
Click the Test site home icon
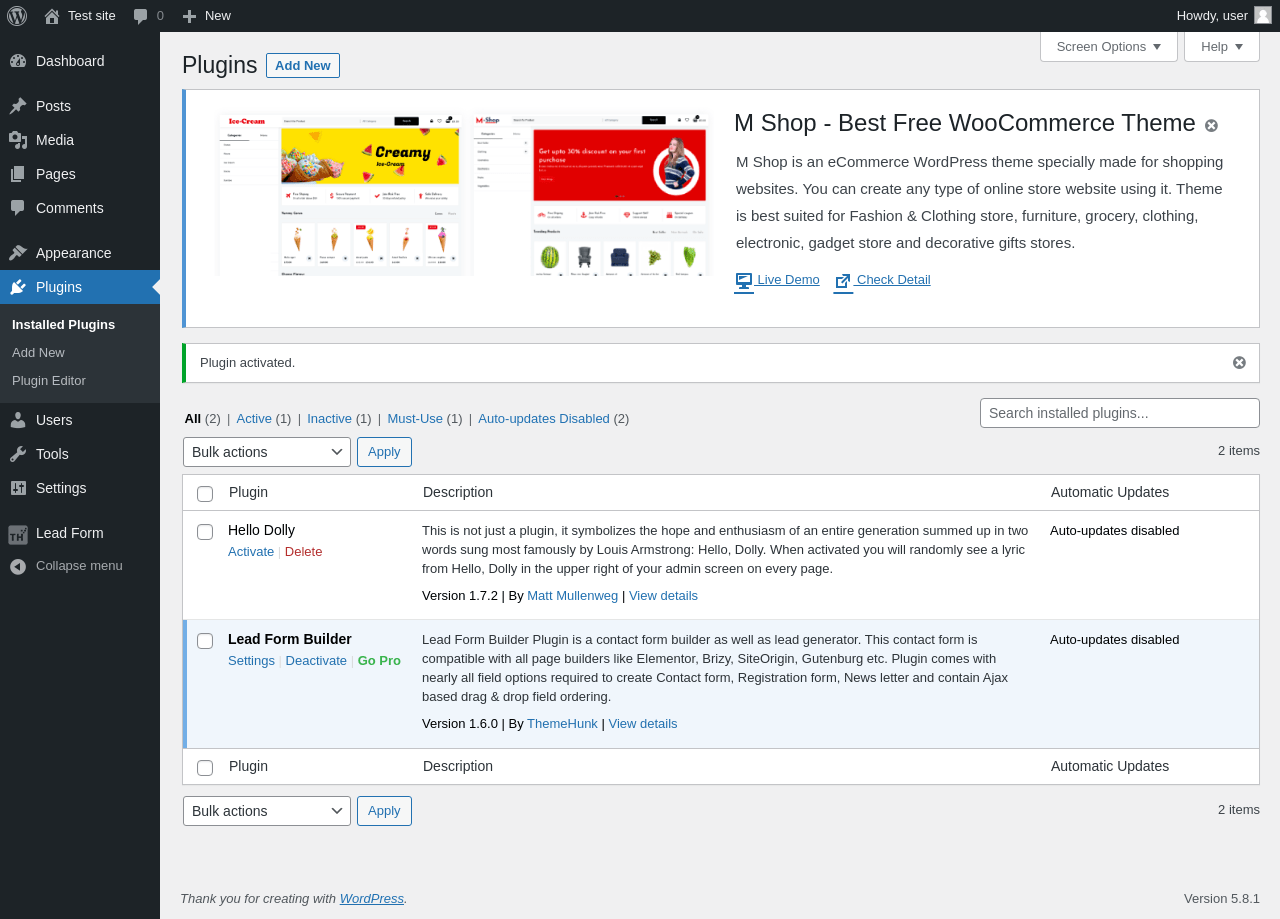pos(51,16)
